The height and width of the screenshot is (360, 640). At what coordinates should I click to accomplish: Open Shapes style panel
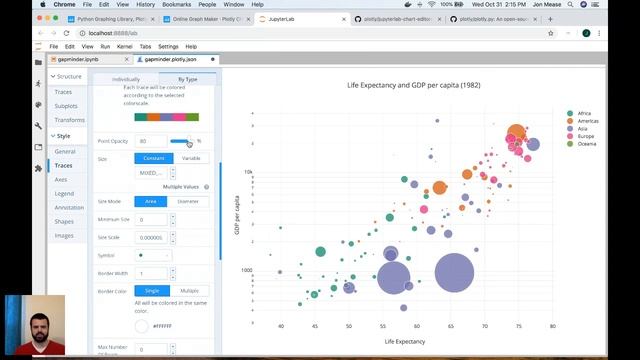point(64,222)
